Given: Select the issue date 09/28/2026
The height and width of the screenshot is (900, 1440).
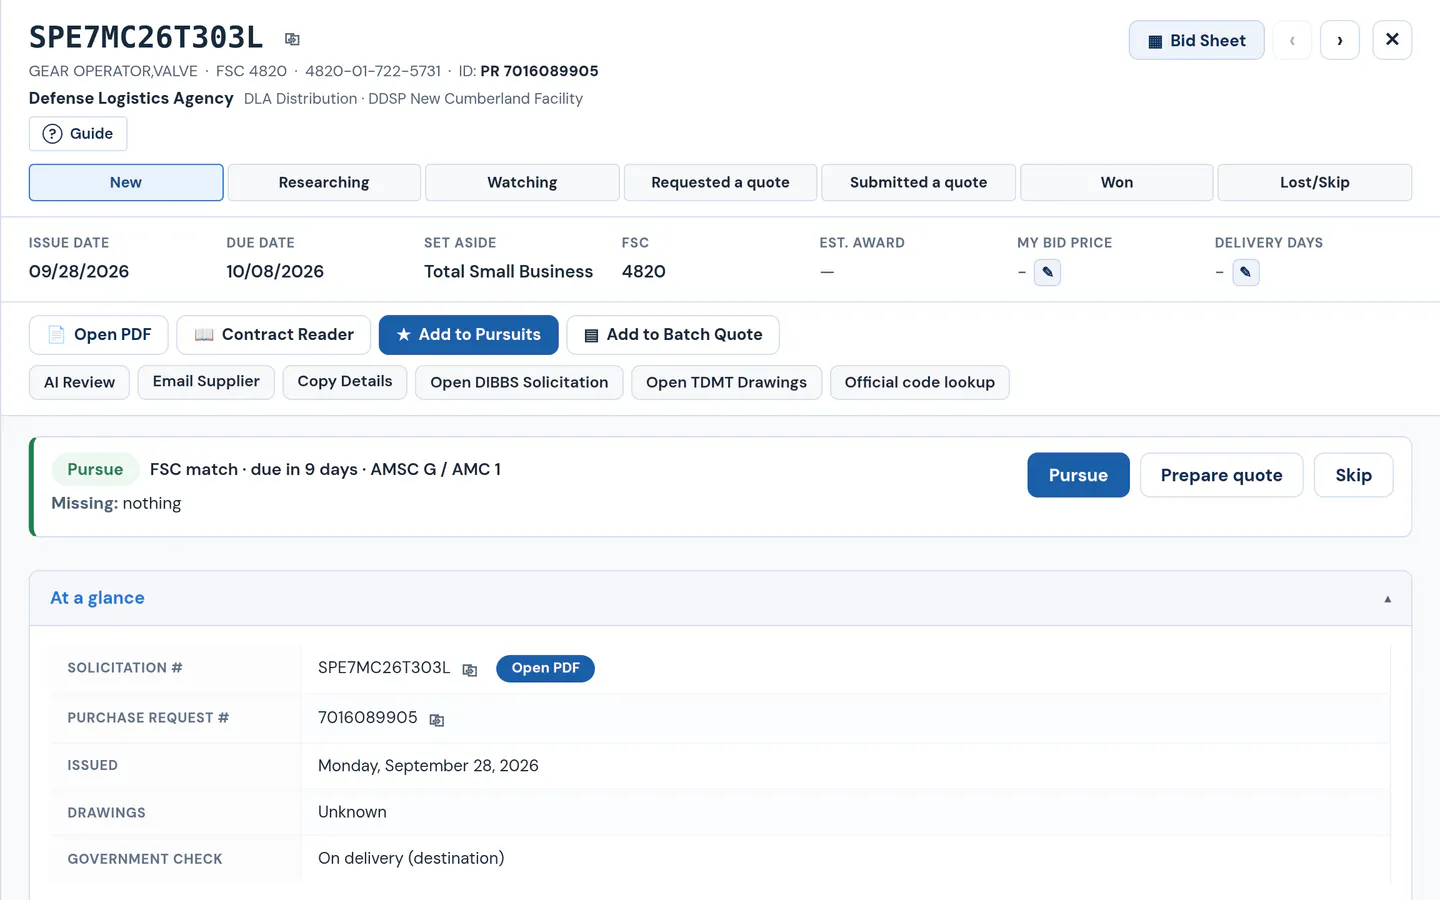Looking at the screenshot, I should click(79, 272).
